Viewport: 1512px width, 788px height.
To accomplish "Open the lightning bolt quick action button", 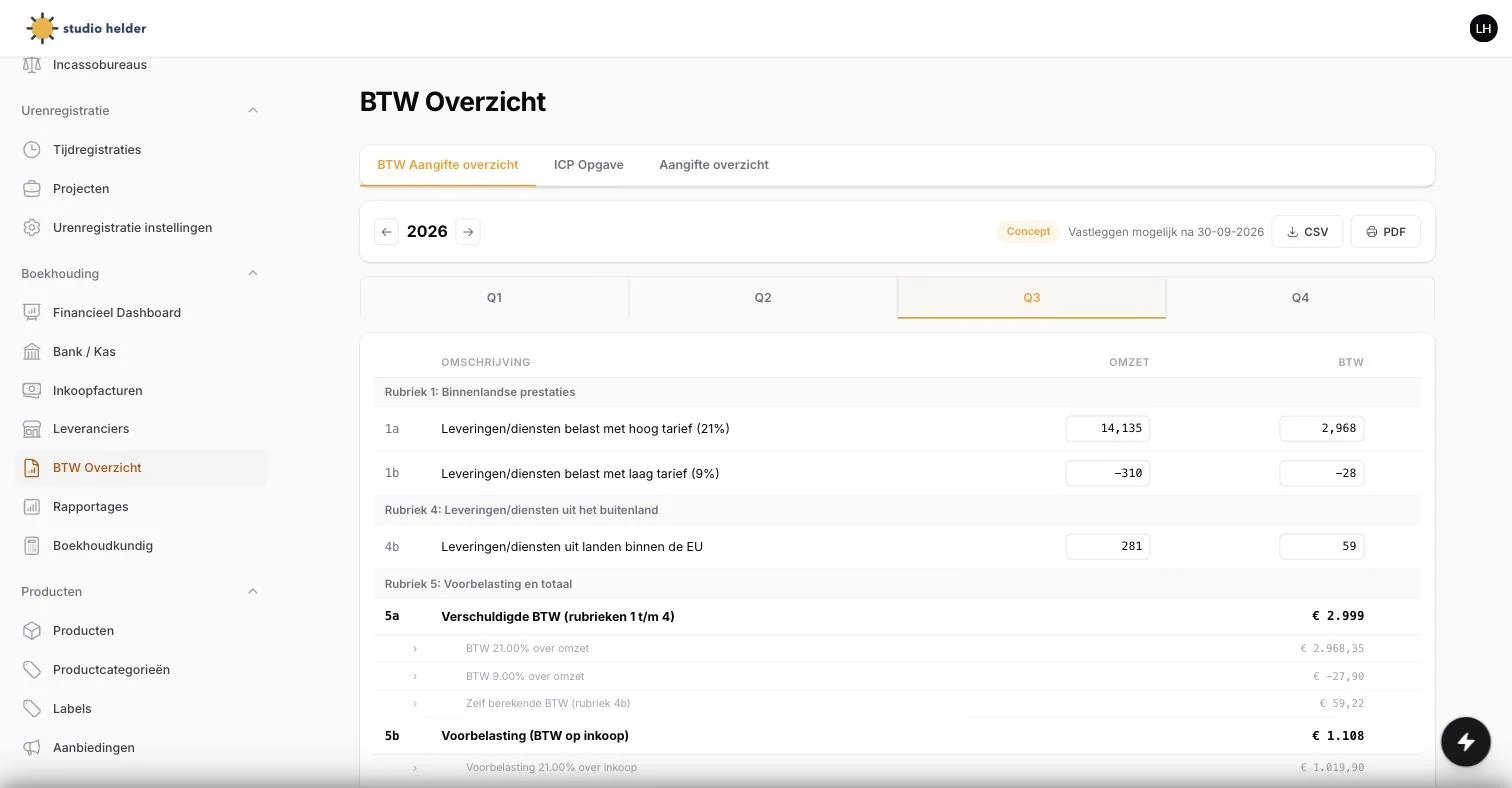I will click(1466, 742).
